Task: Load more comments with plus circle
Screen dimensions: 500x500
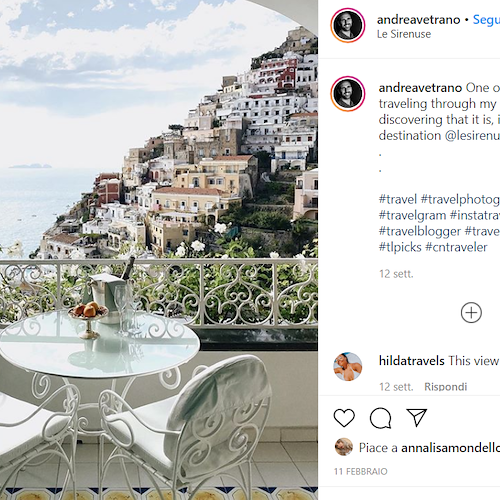Action: [x=471, y=313]
